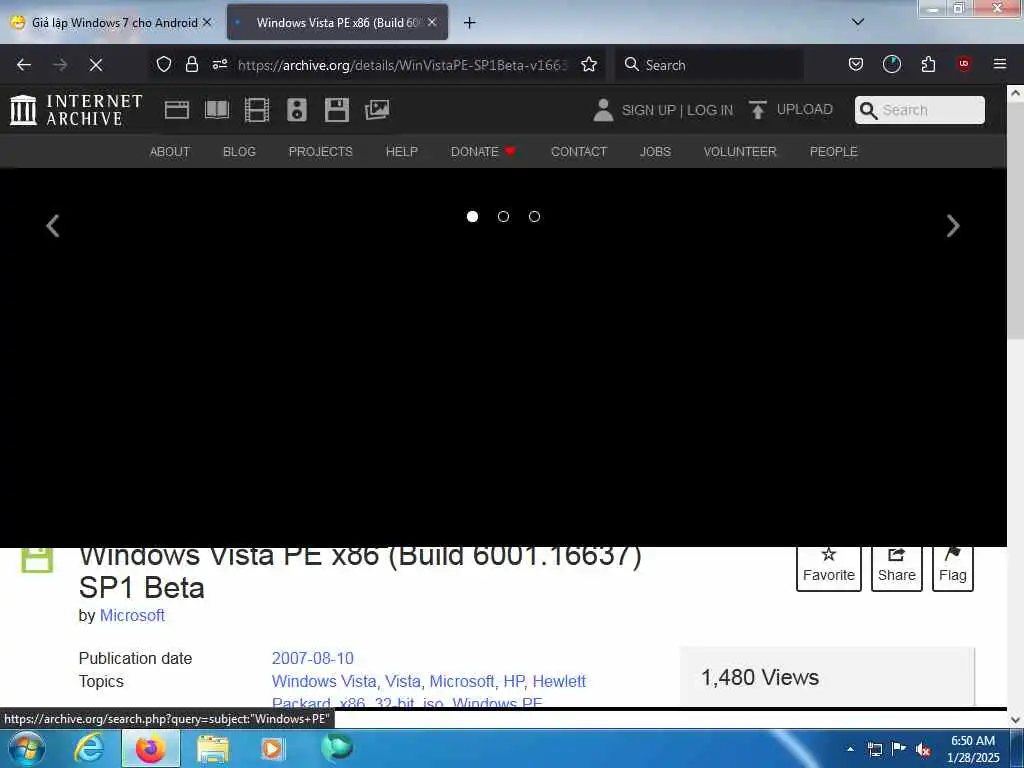Stop loading the page
The width and height of the screenshot is (1024, 768).
coord(95,65)
